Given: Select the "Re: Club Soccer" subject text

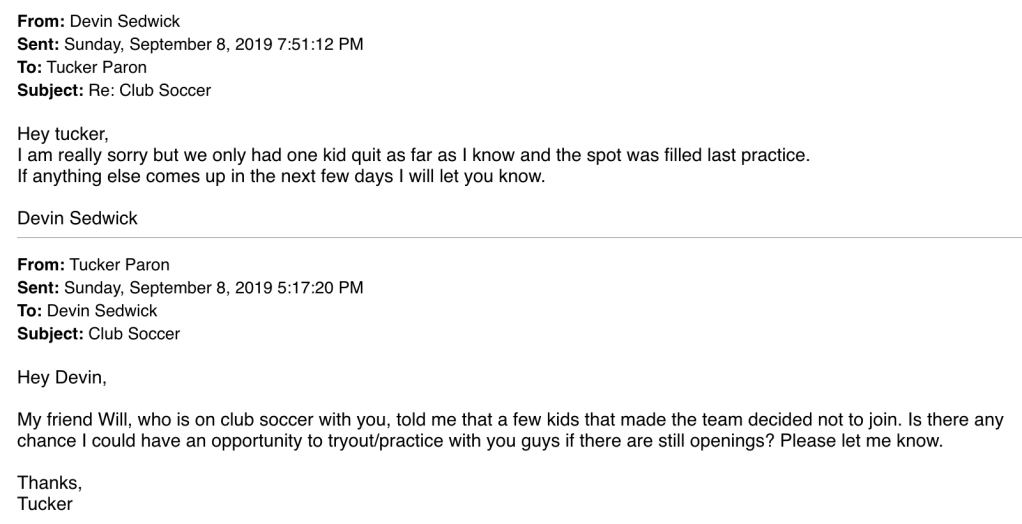Looking at the screenshot, I should click(157, 90).
